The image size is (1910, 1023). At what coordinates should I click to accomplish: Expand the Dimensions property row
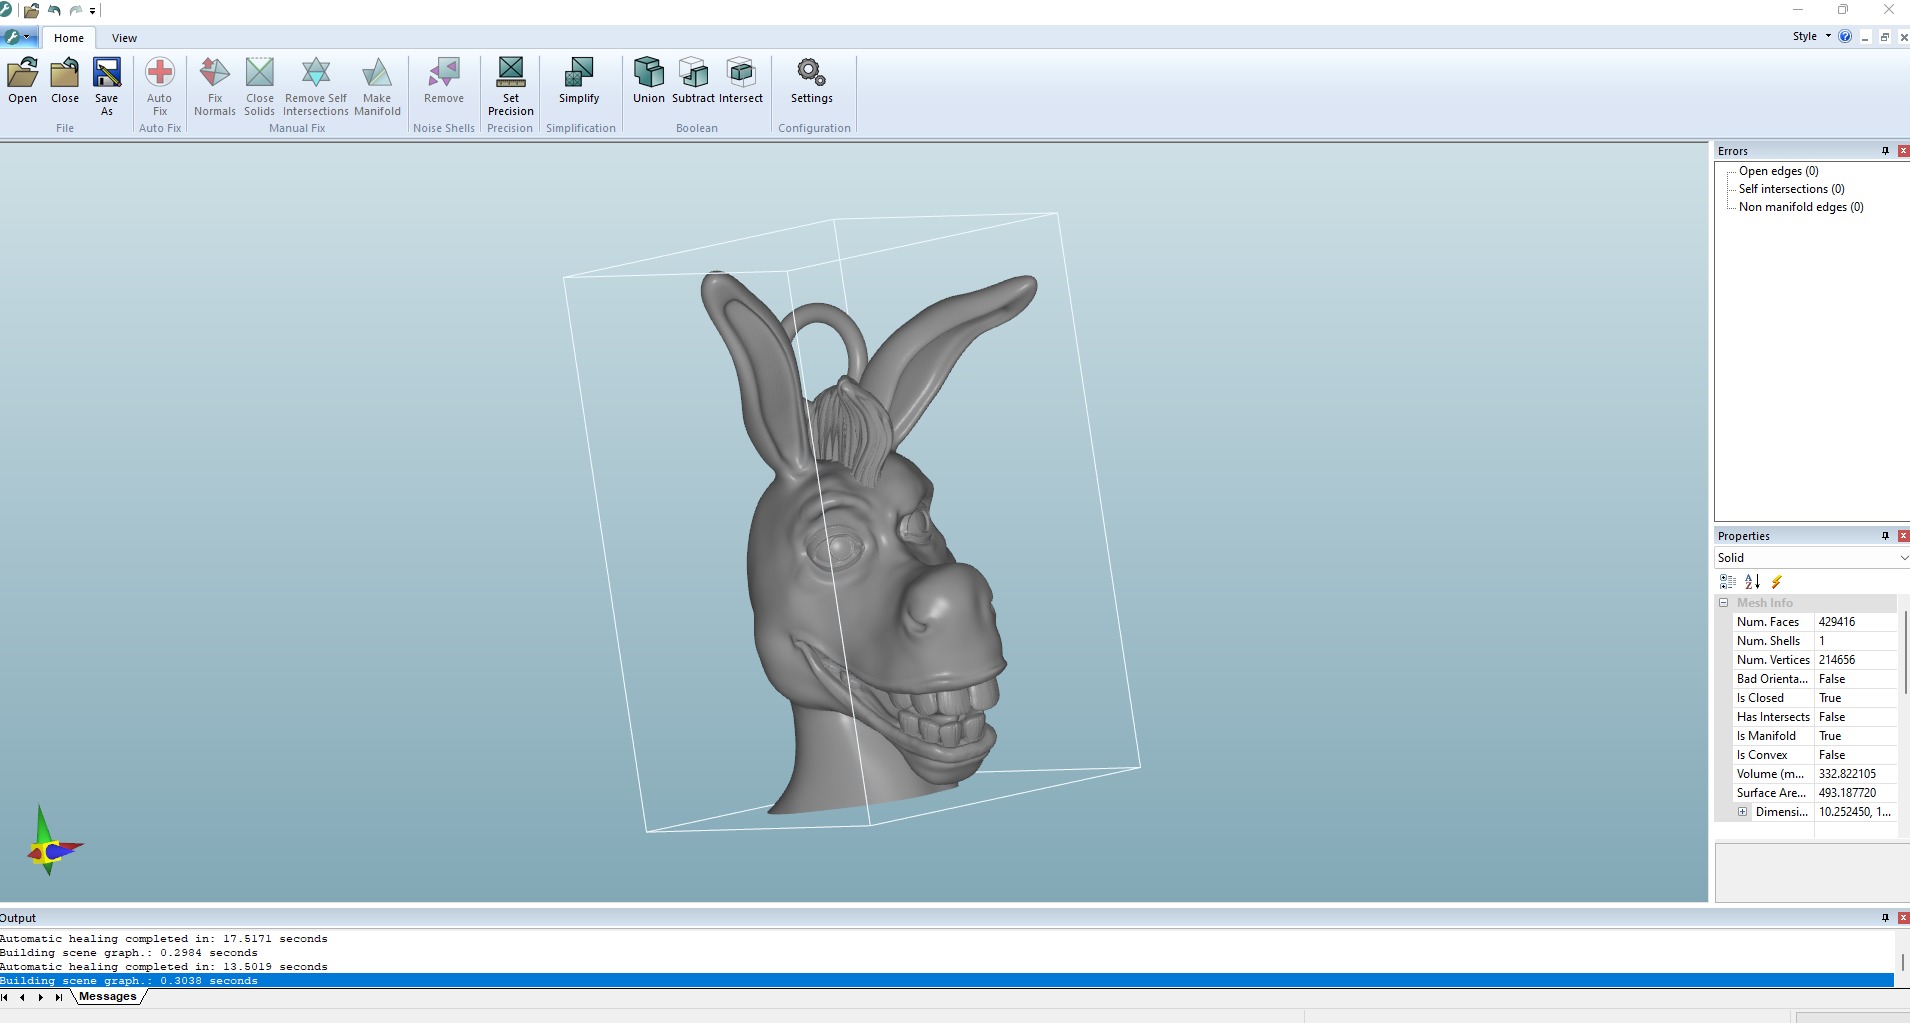(1743, 812)
